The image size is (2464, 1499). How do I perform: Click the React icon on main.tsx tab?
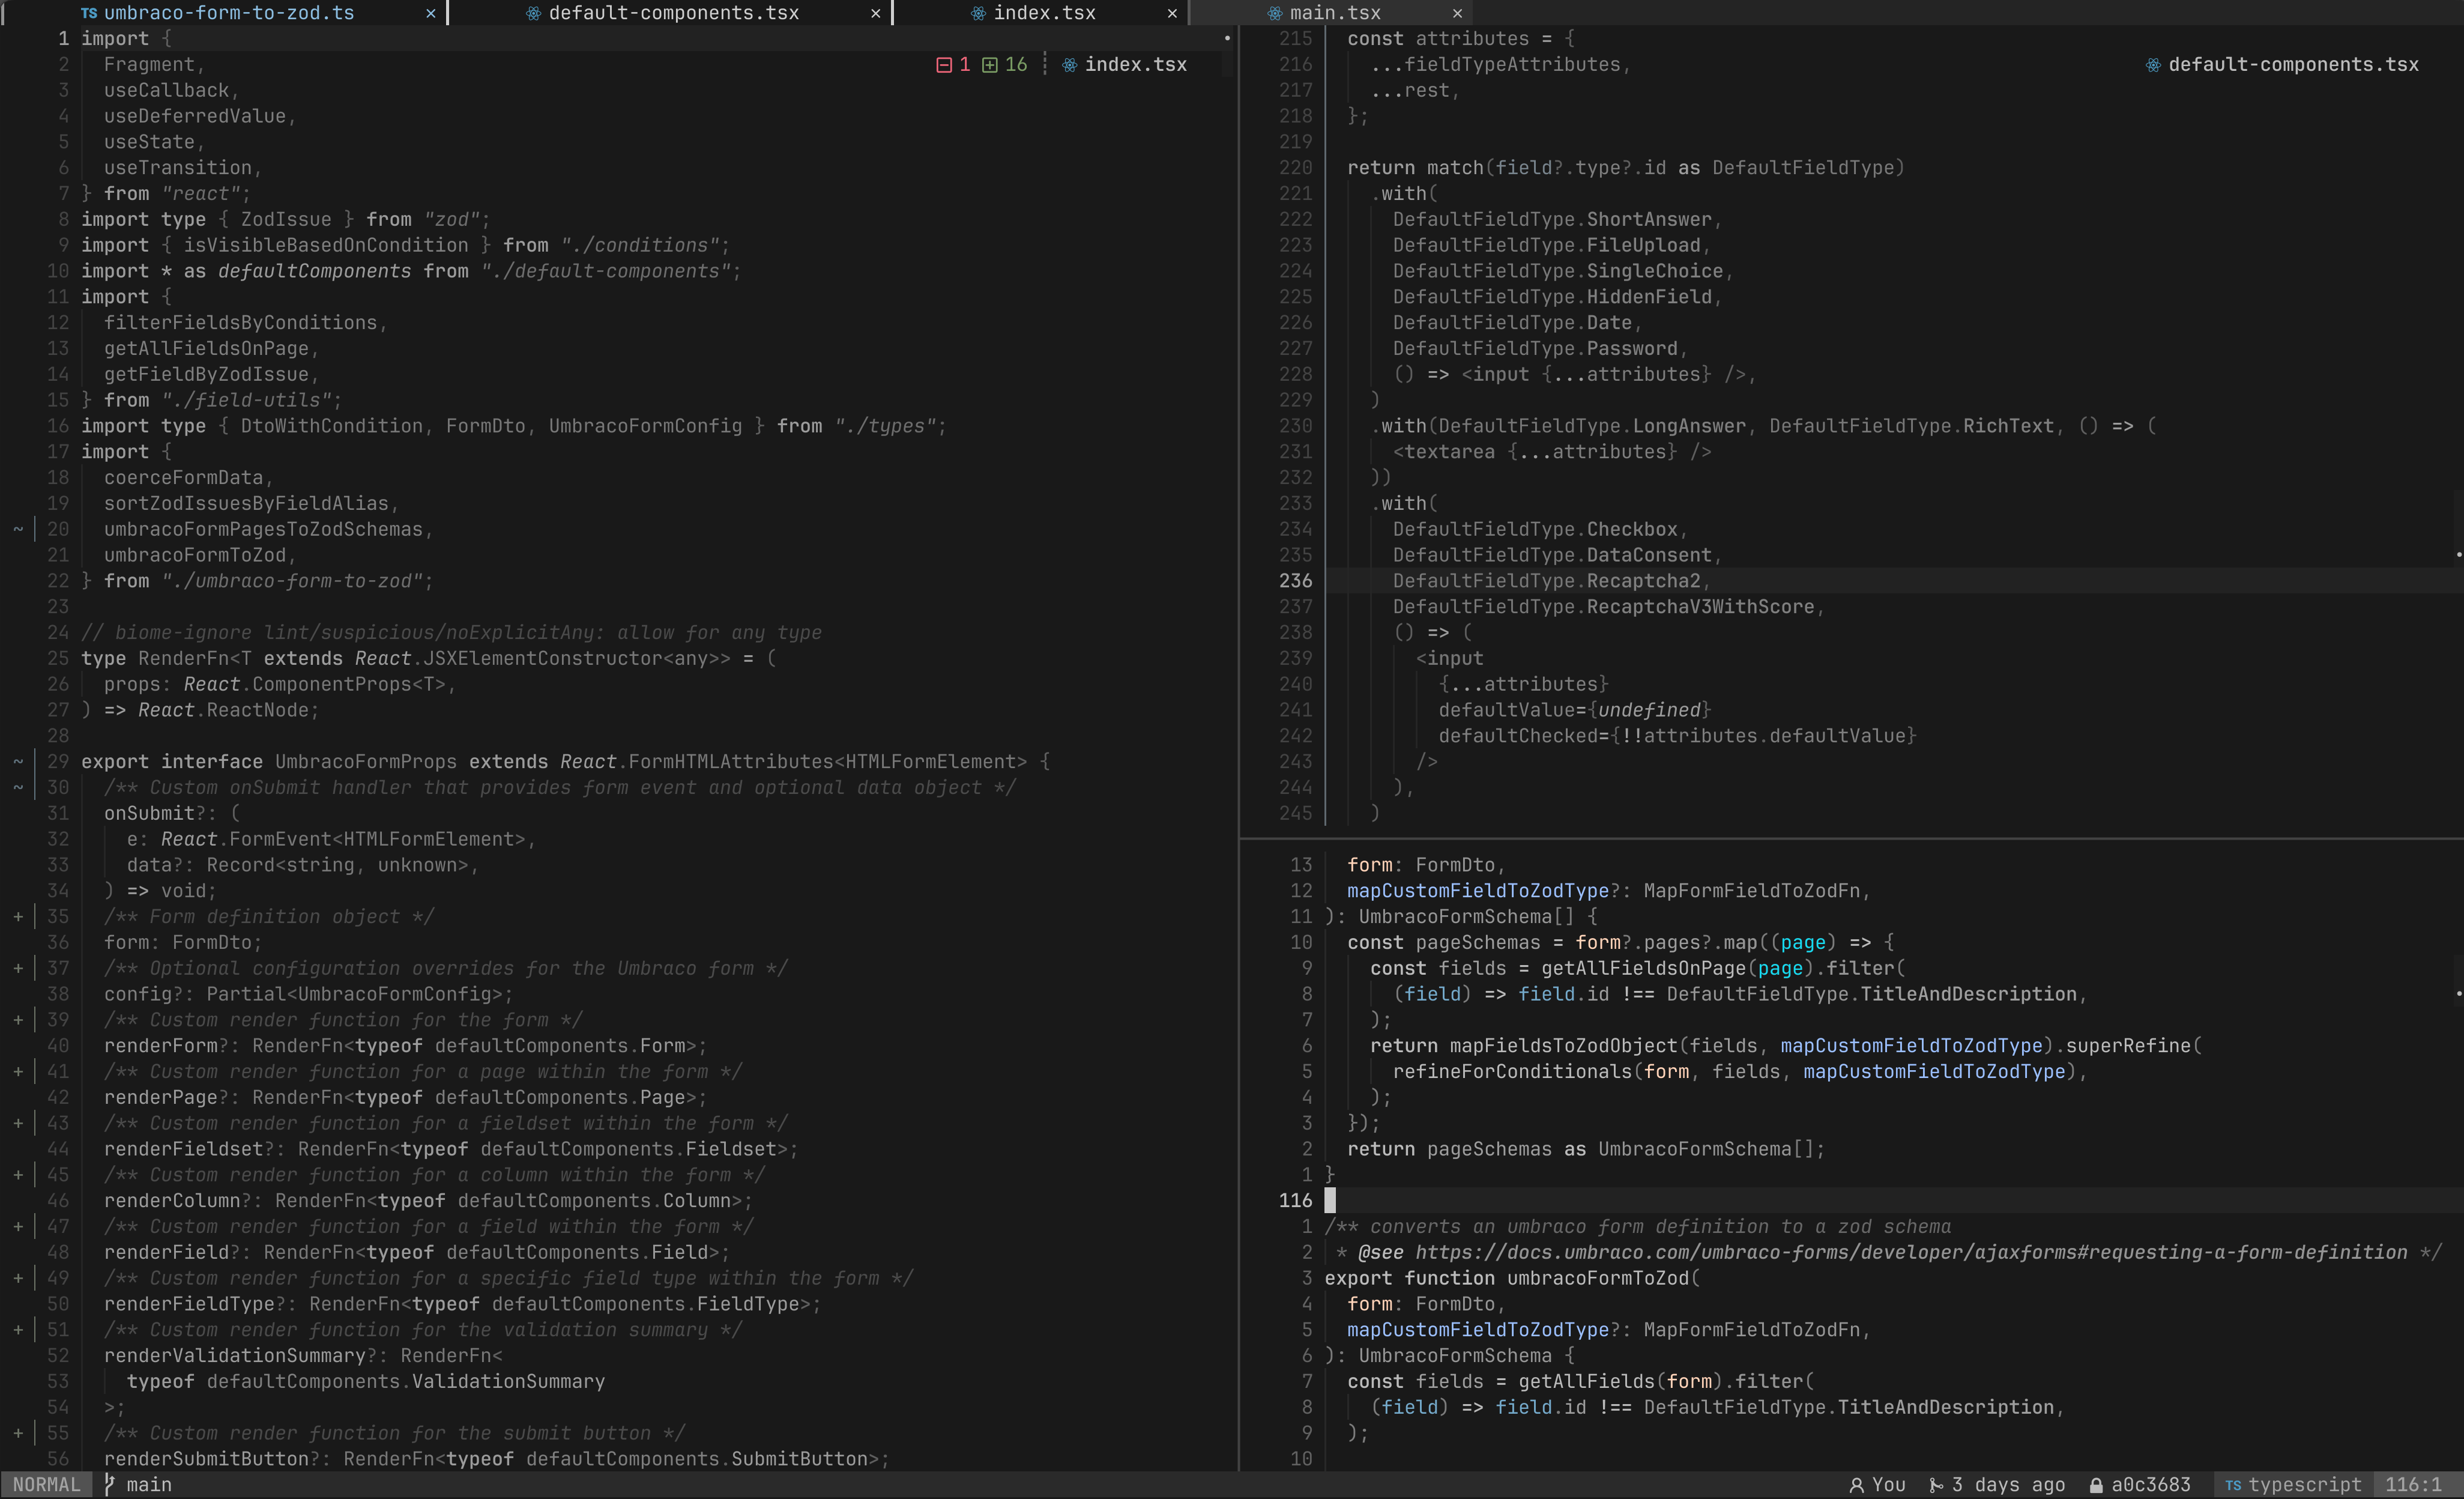click(1274, 13)
